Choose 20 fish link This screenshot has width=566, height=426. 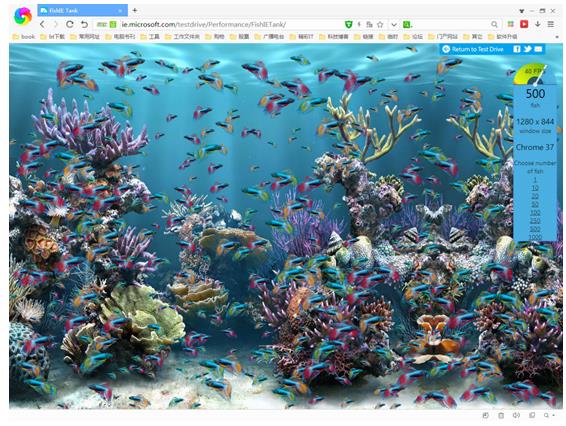click(x=535, y=196)
